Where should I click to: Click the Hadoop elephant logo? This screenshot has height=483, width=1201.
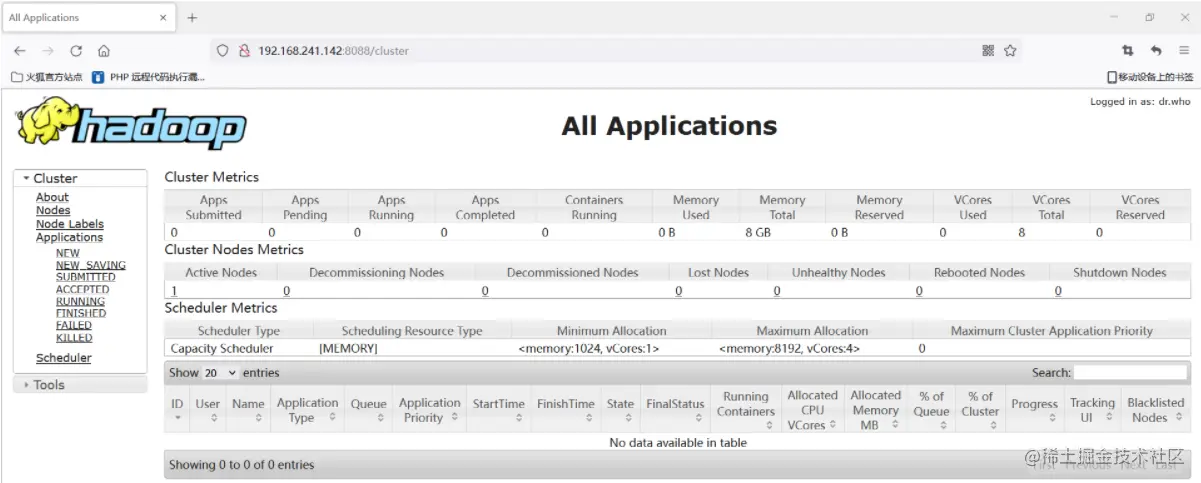coord(130,124)
